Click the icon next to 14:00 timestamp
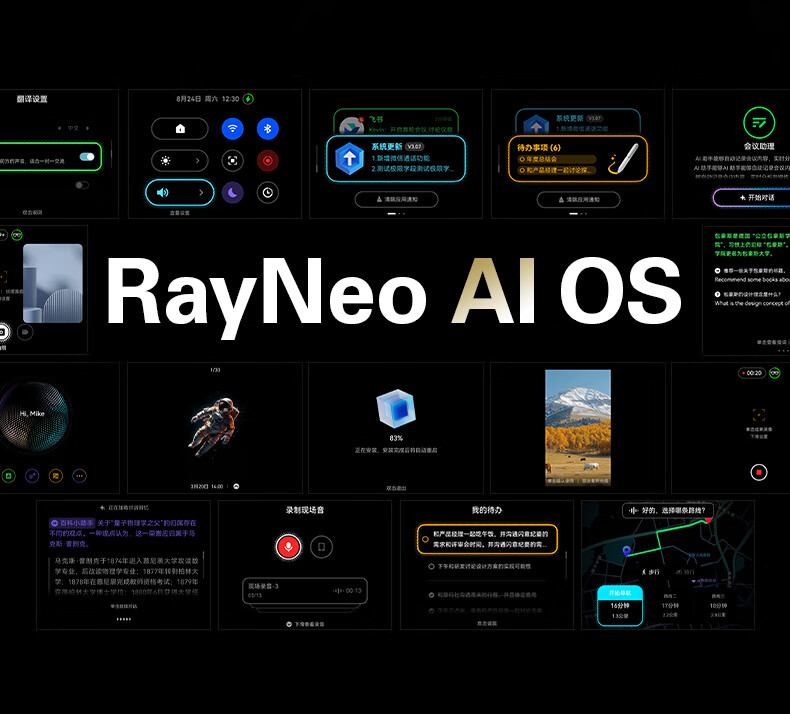Viewport: 790px width, 714px height. point(236,486)
